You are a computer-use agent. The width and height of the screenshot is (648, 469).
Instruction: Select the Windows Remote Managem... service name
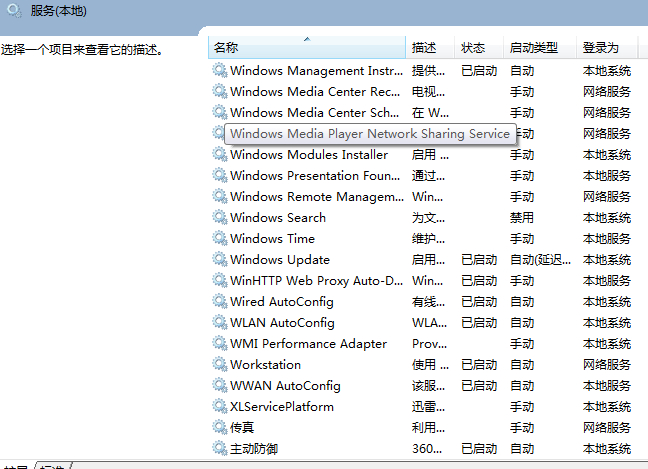pos(317,197)
